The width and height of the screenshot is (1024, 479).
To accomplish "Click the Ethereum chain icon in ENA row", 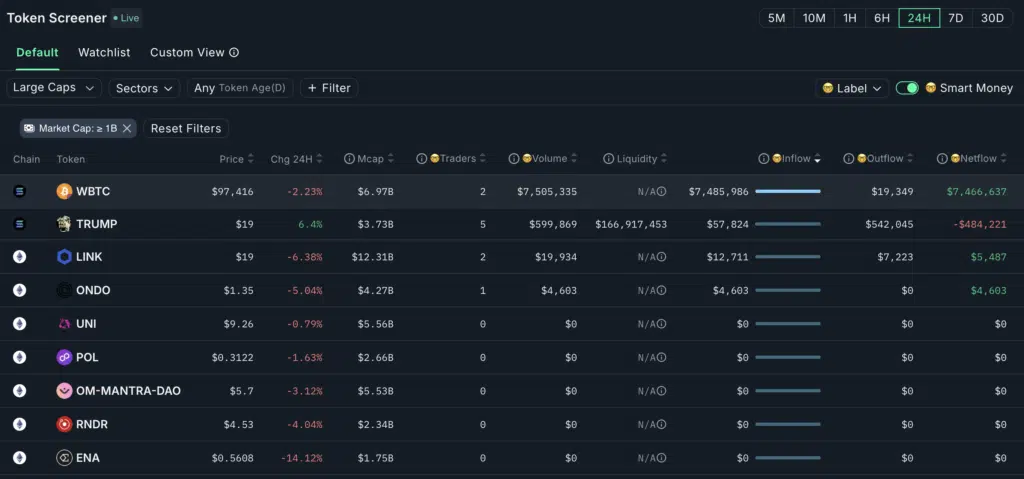I will [20, 457].
